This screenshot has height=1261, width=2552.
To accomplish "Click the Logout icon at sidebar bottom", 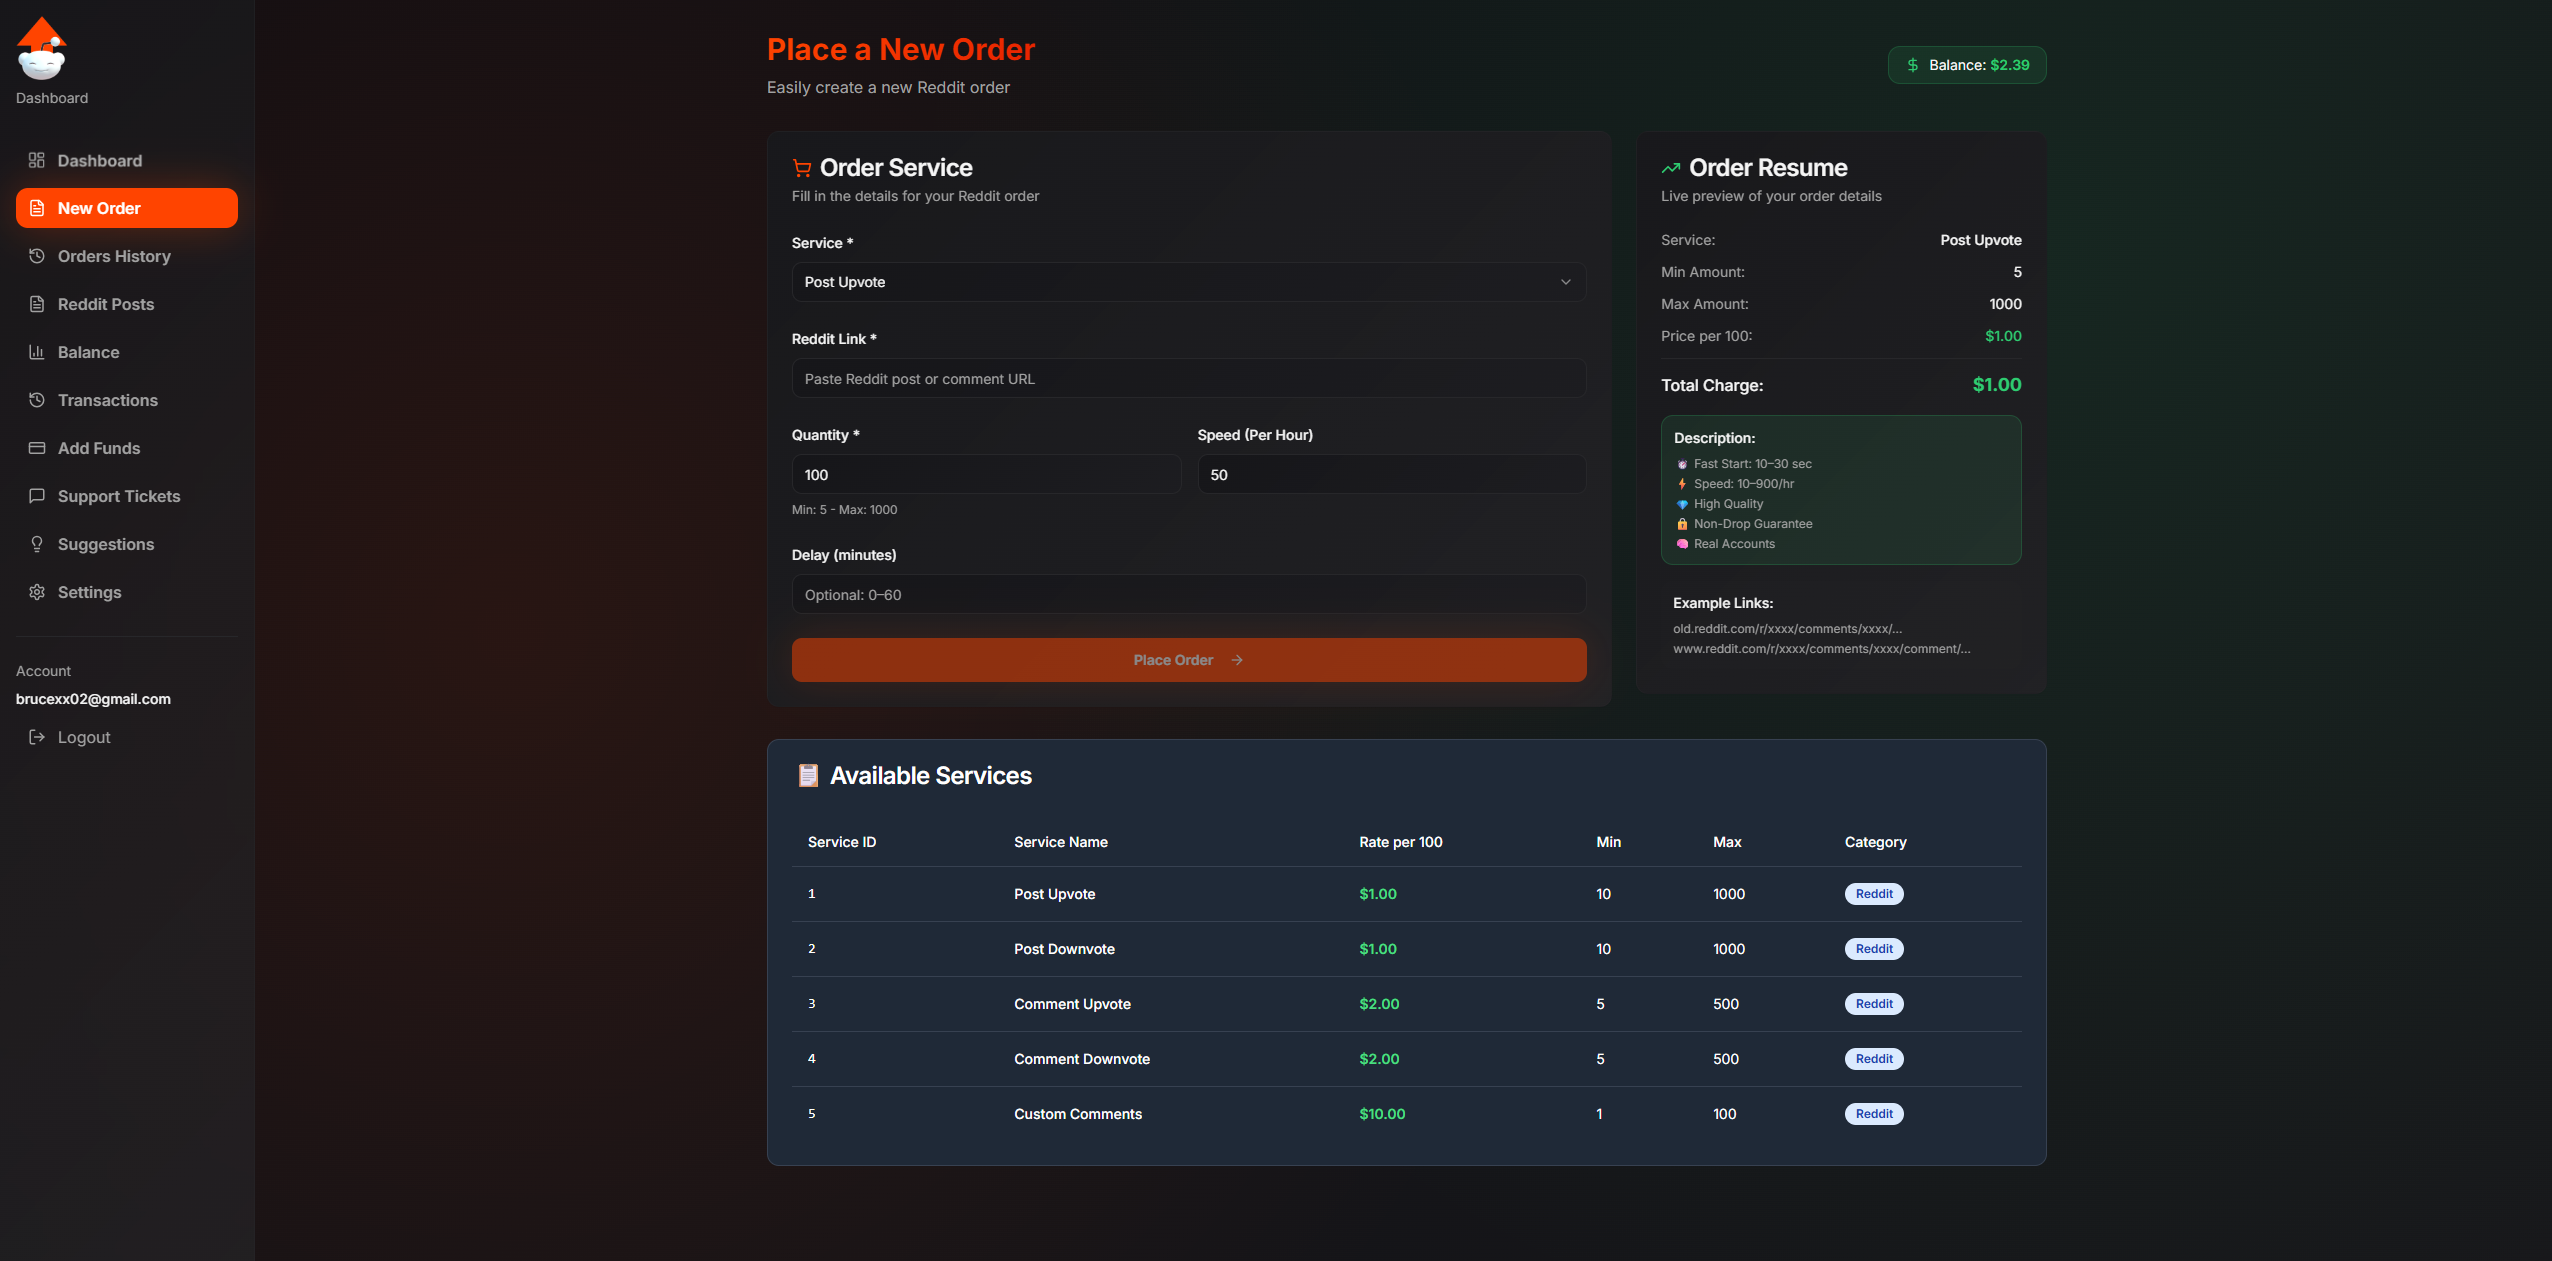I will click(x=36, y=737).
